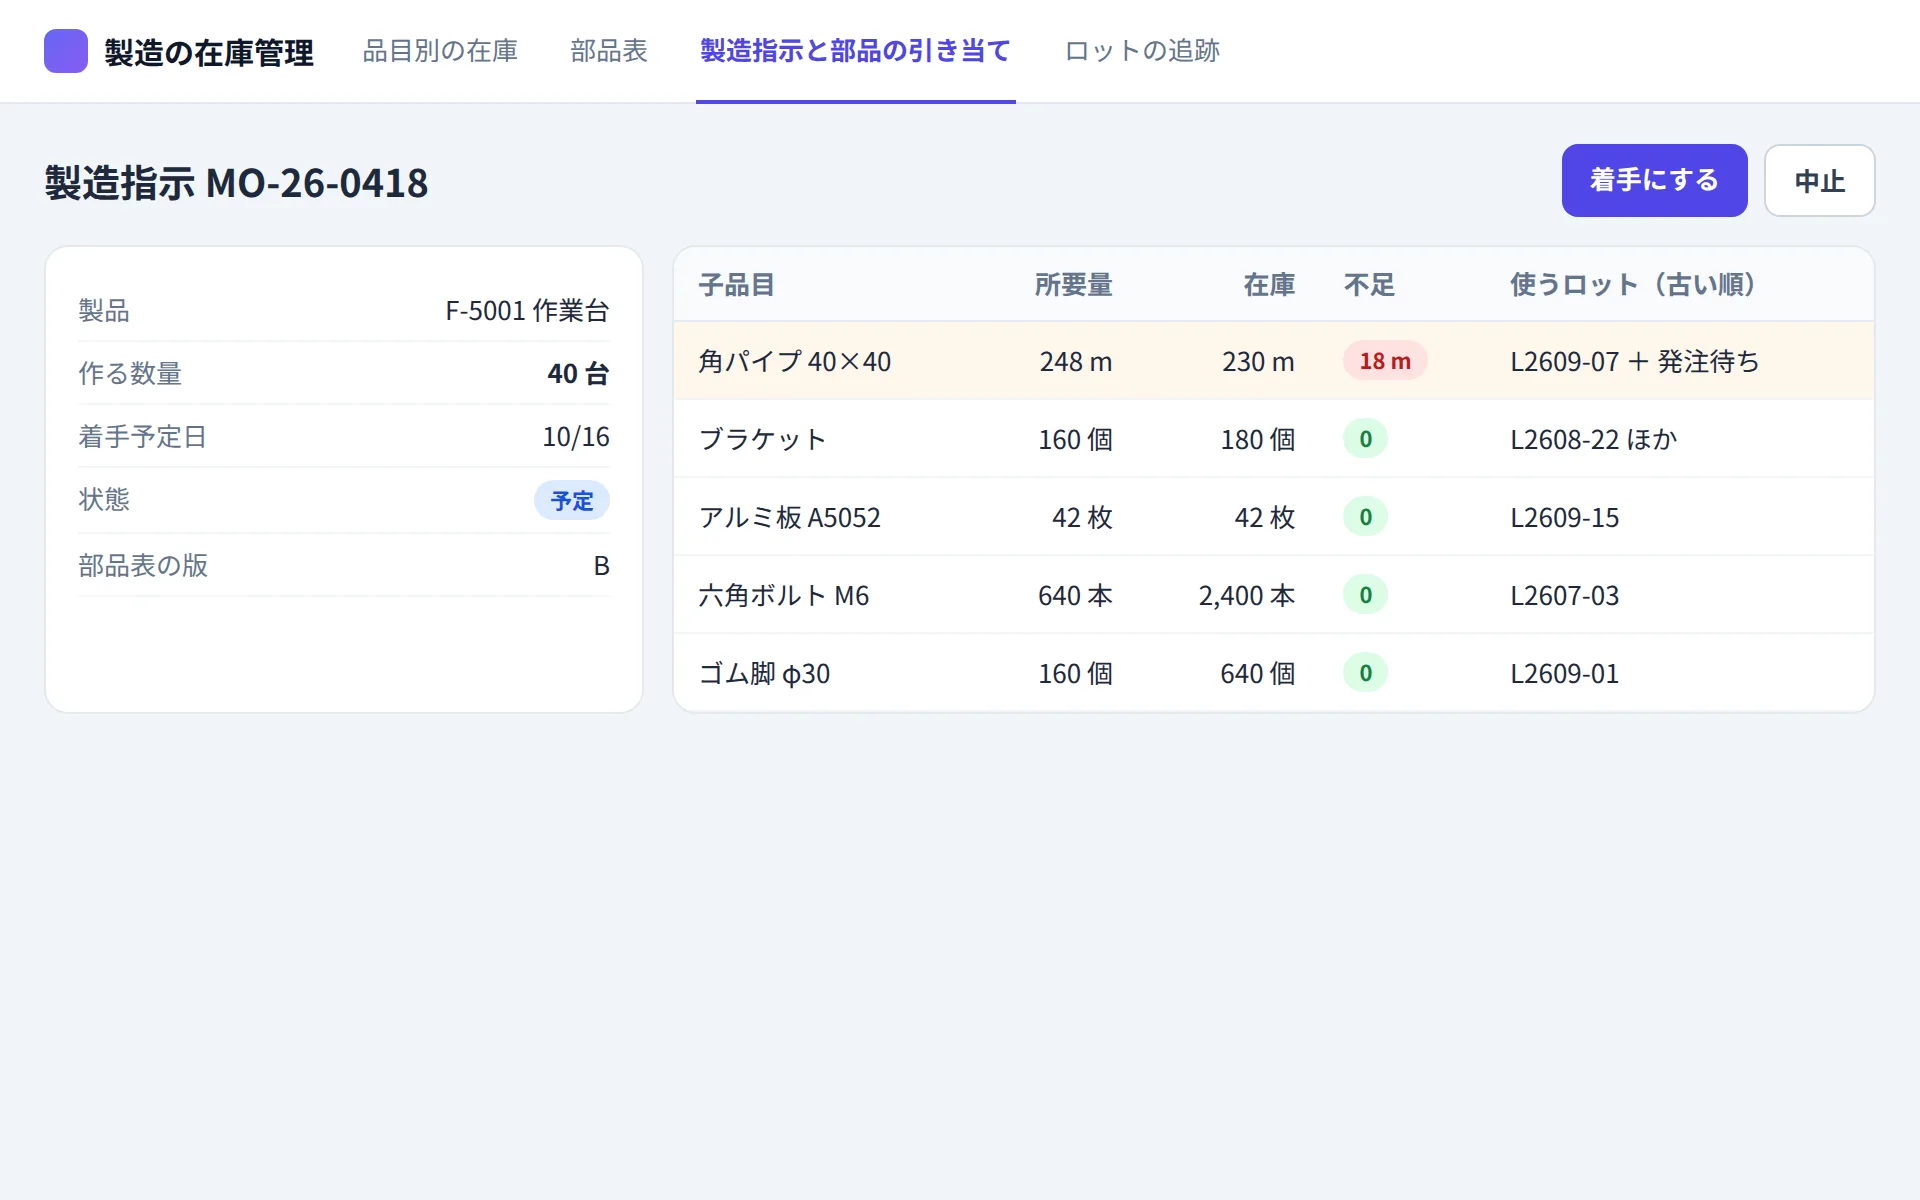Click the purple app logo icon
Image resolution: width=1920 pixels, height=1200 pixels.
click(66, 51)
